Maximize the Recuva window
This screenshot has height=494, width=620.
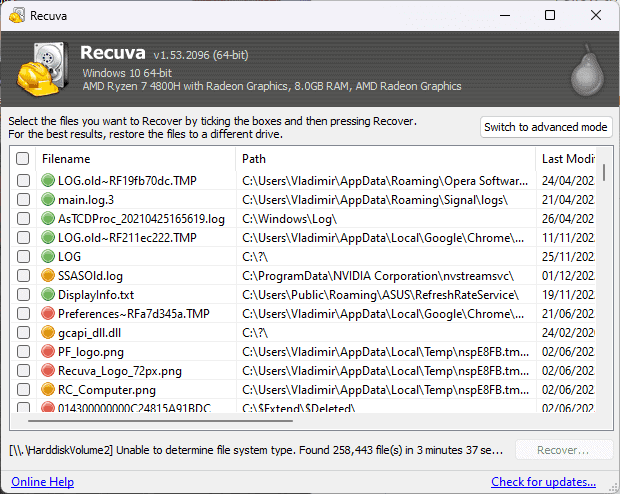pos(550,15)
